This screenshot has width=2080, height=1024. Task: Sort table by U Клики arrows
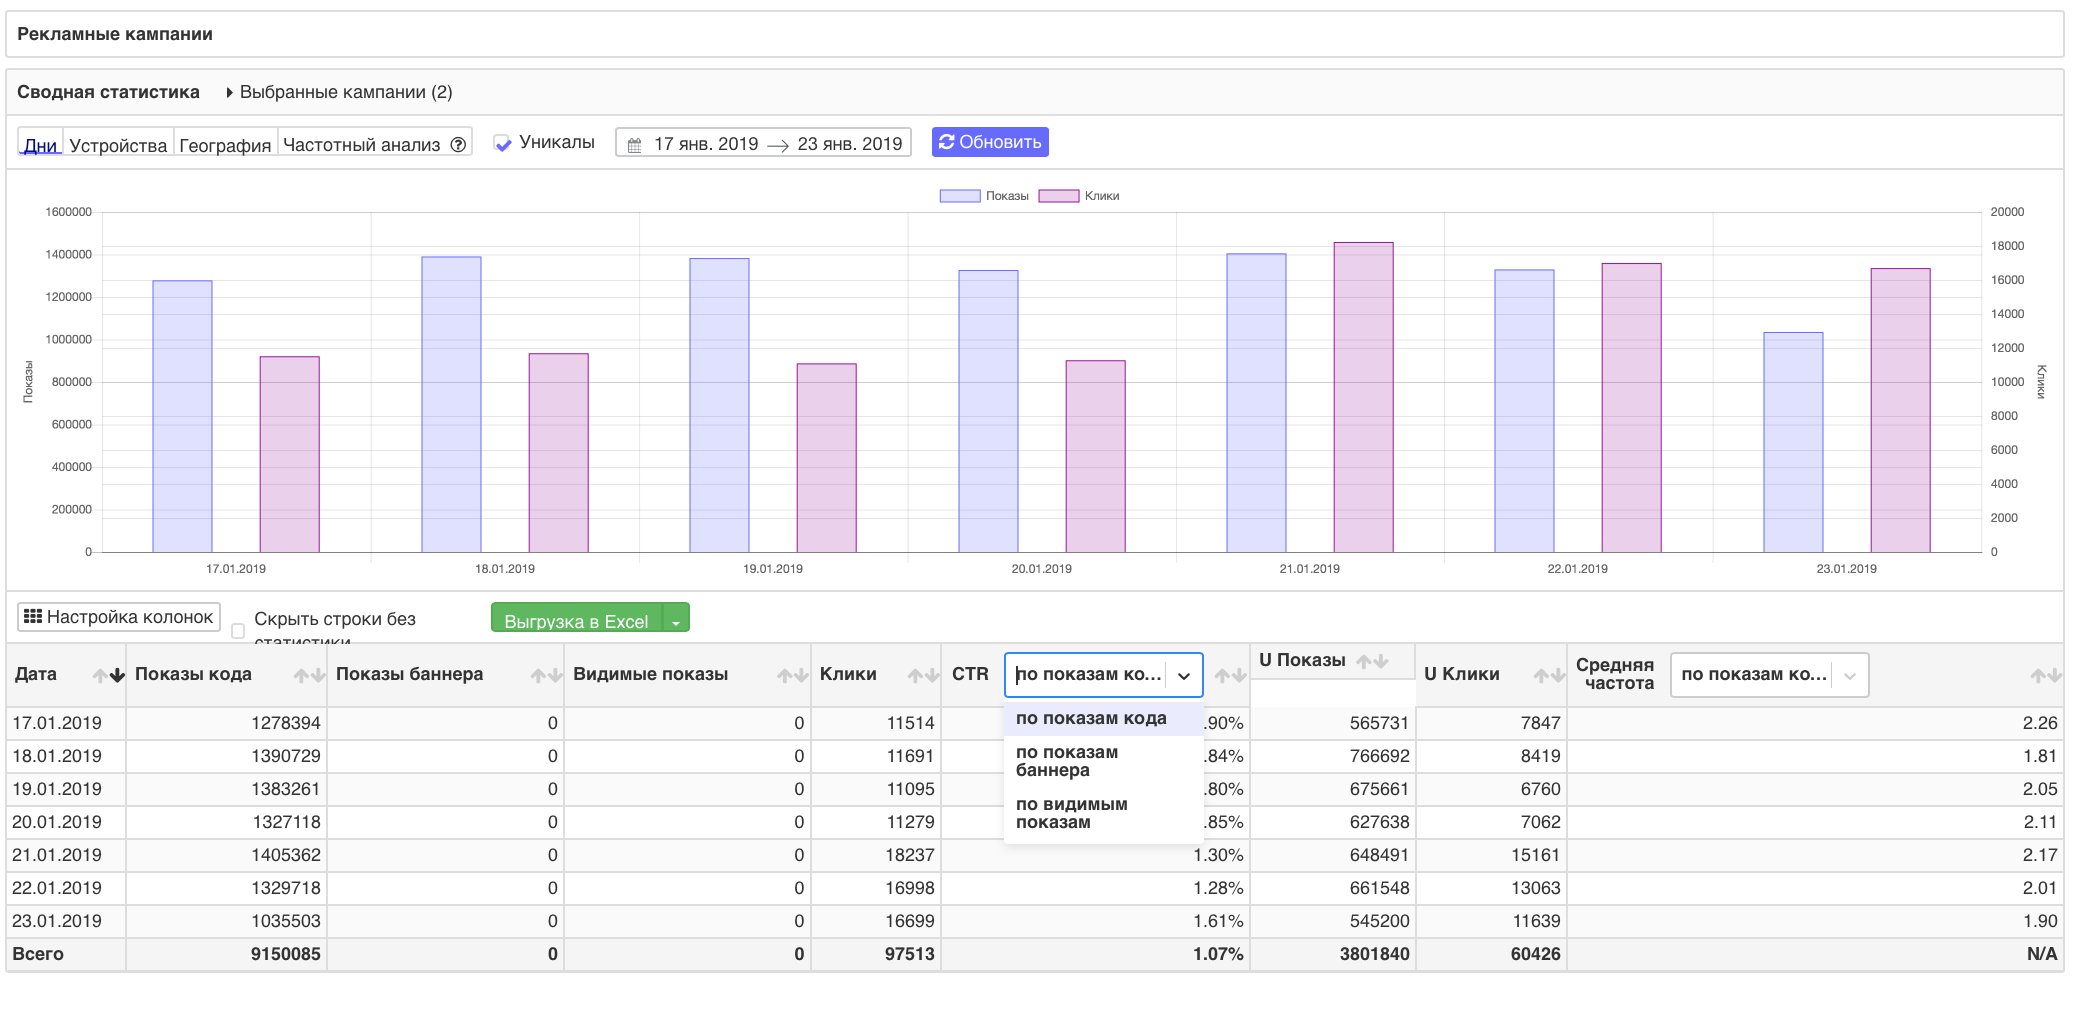pos(1549,675)
